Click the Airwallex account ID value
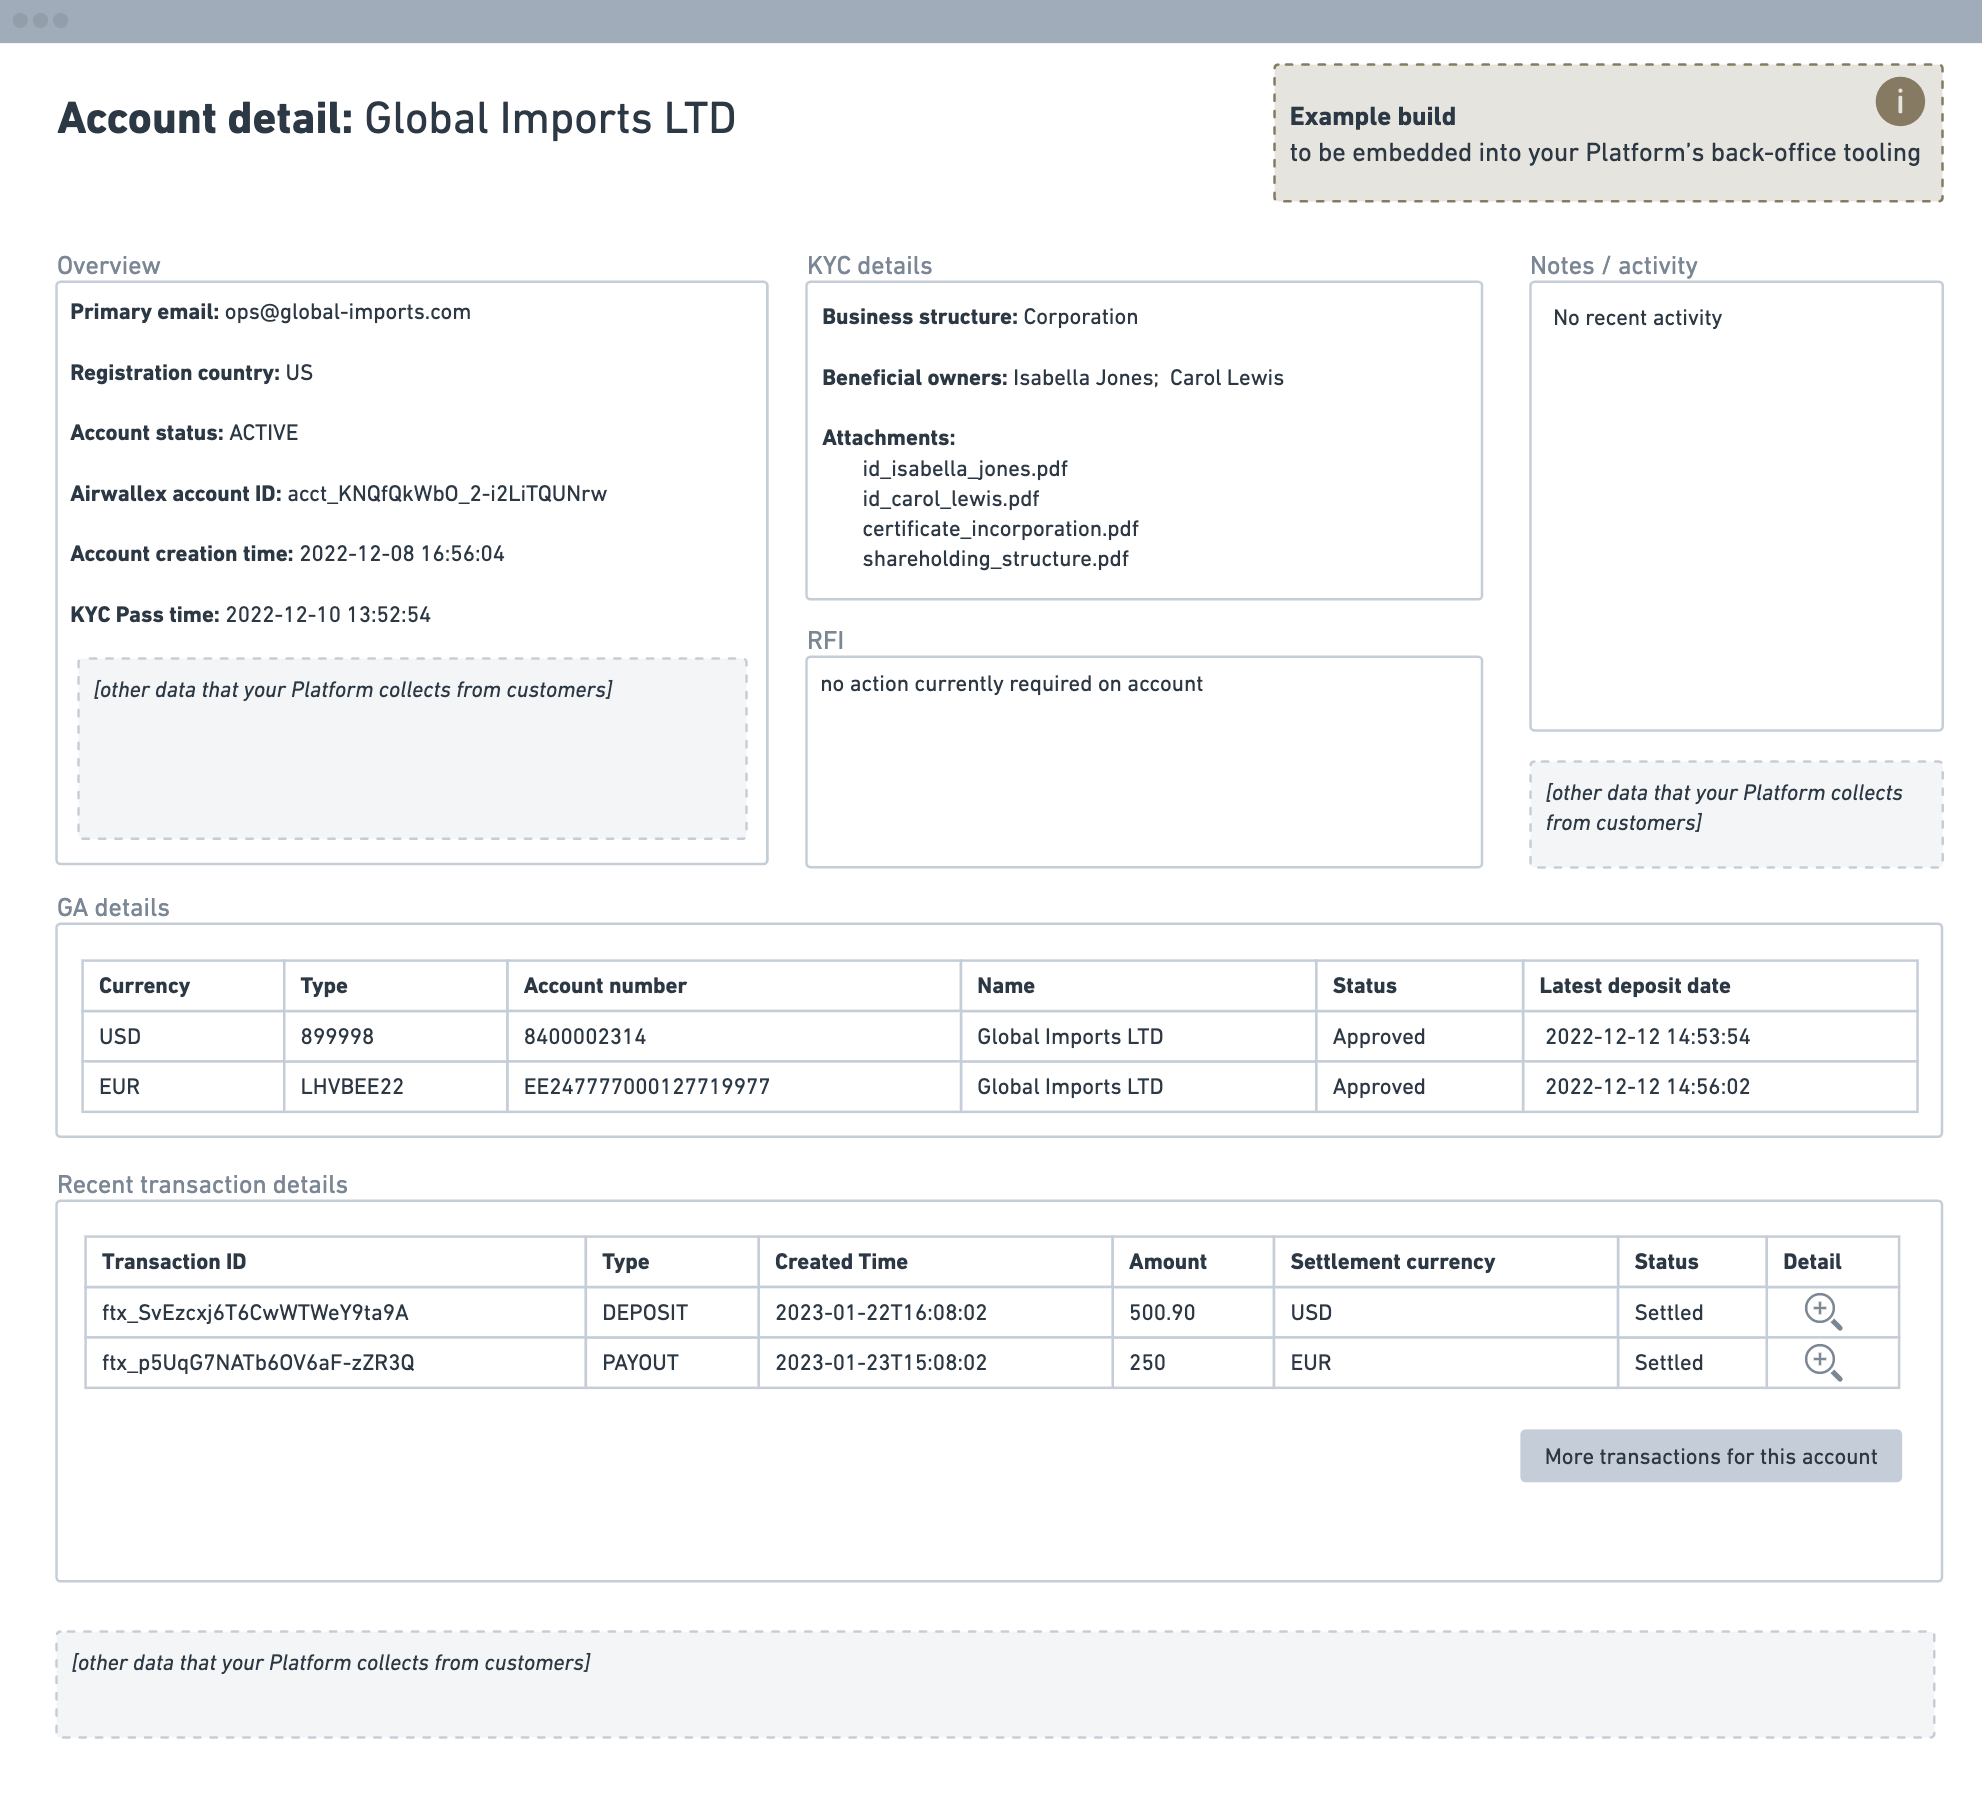 click(x=447, y=494)
